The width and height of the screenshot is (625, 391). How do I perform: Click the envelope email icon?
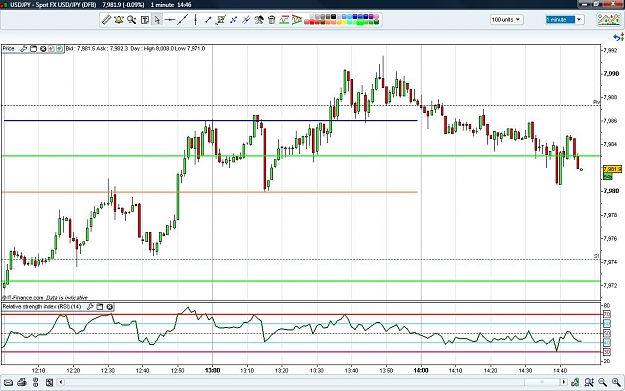(x=8, y=383)
